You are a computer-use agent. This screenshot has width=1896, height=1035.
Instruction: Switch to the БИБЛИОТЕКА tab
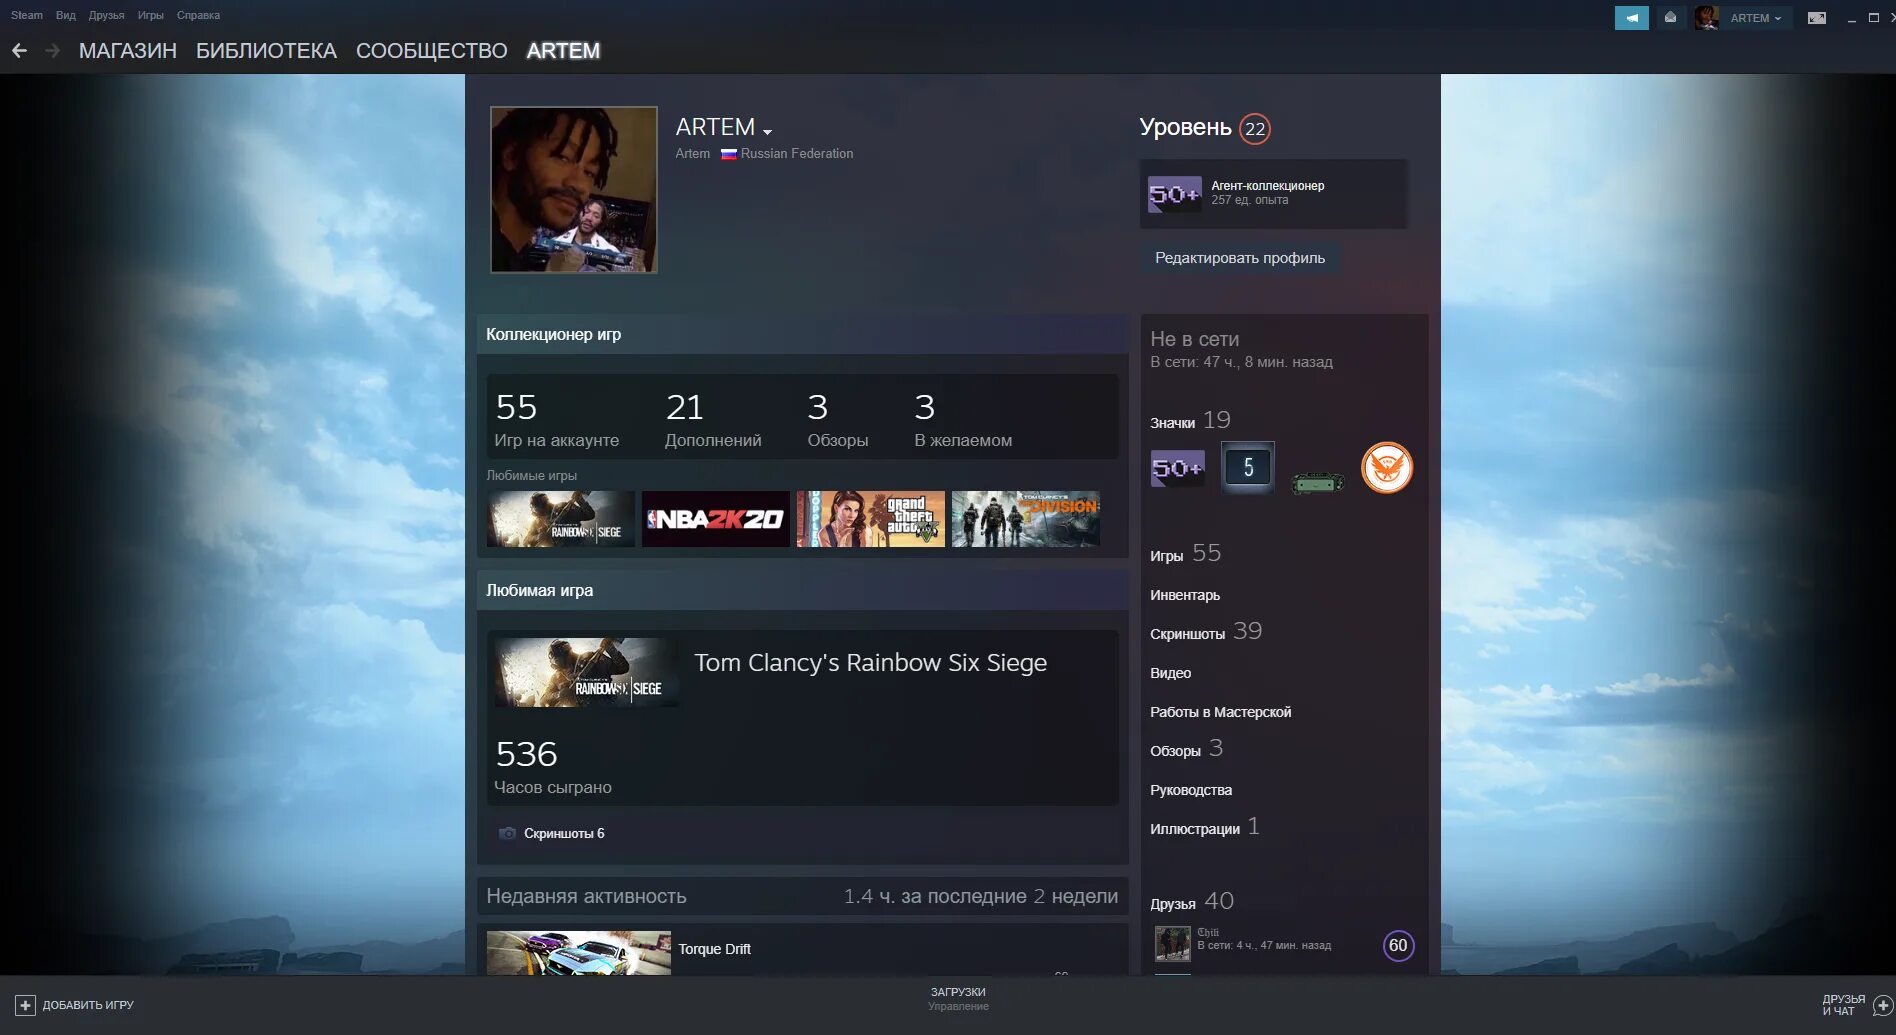point(266,50)
